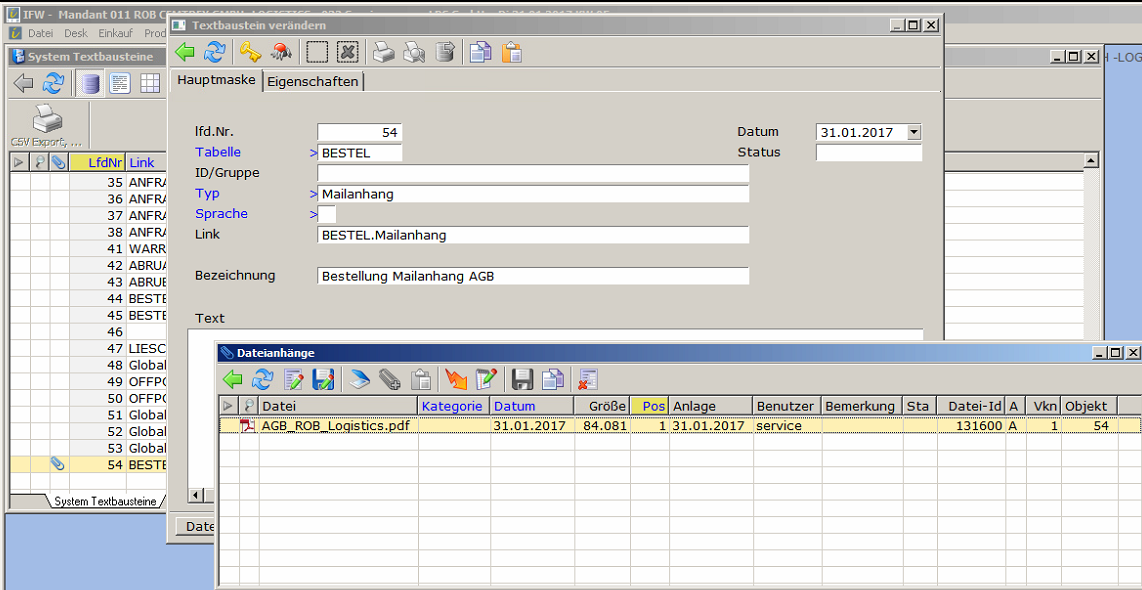Click the Kategorie column header
The width and height of the screenshot is (1142, 590).
[452, 406]
